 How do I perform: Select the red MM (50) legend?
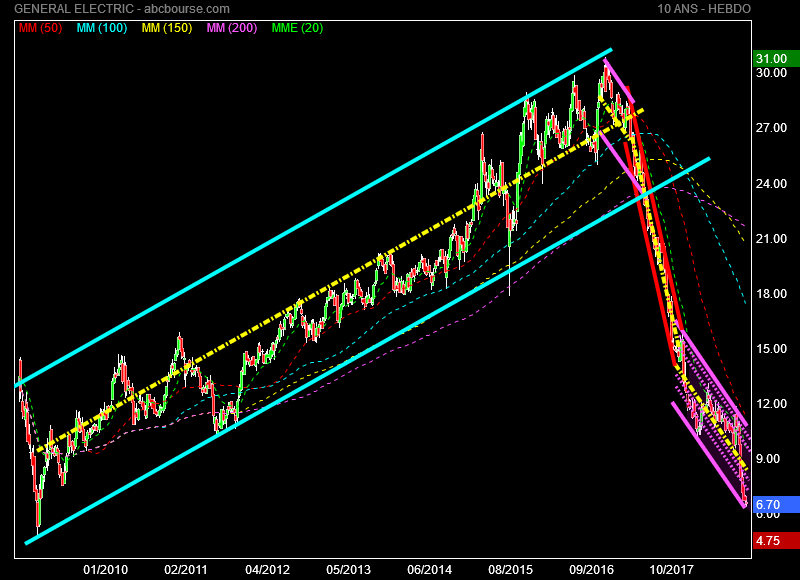click(40, 28)
